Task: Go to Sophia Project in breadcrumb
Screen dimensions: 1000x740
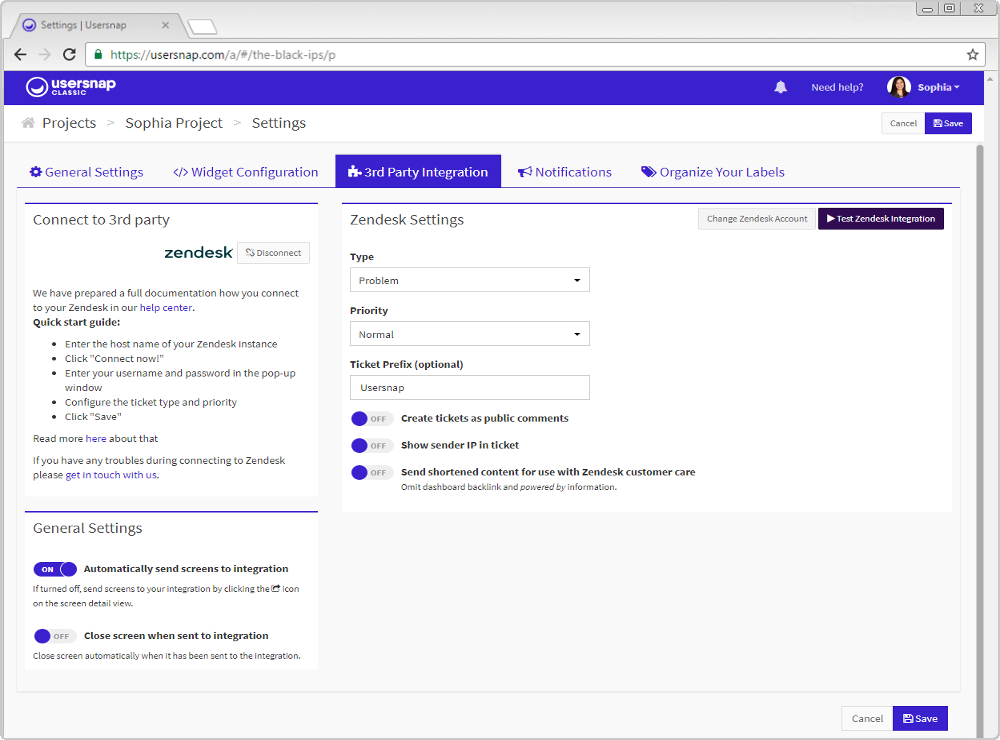Action: (x=173, y=122)
